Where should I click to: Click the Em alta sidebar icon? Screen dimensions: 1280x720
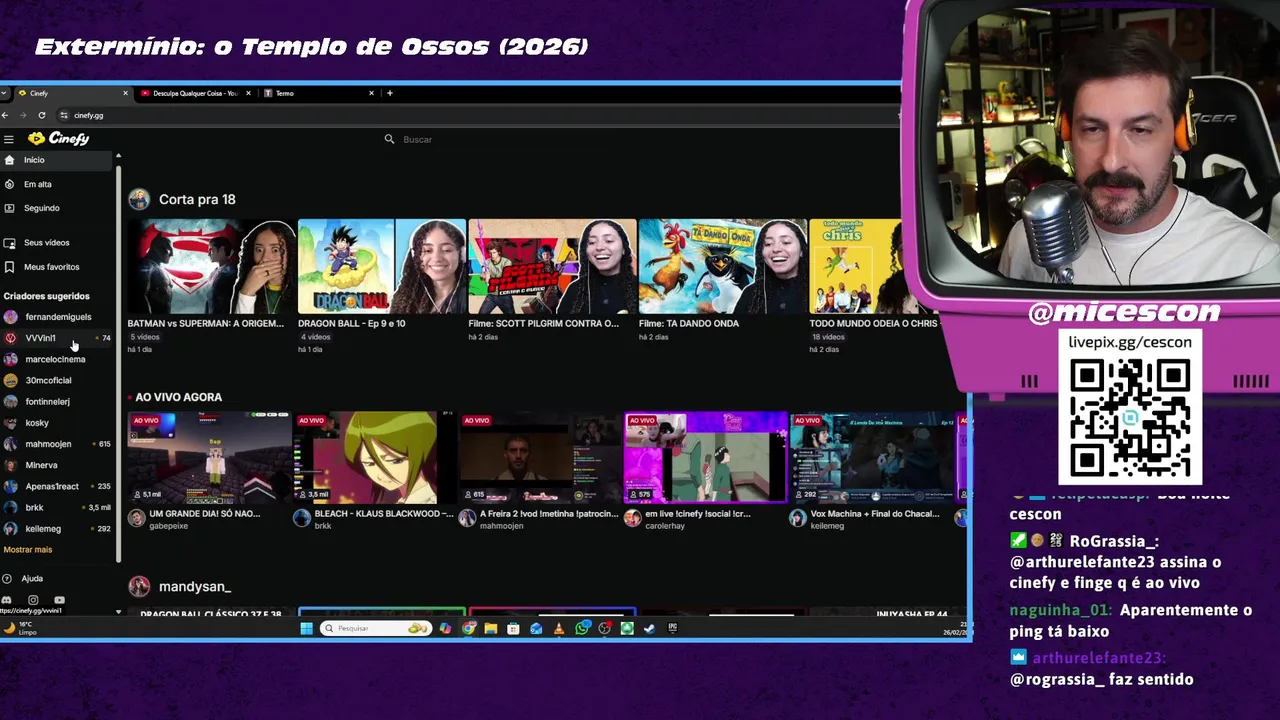[x=9, y=184]
